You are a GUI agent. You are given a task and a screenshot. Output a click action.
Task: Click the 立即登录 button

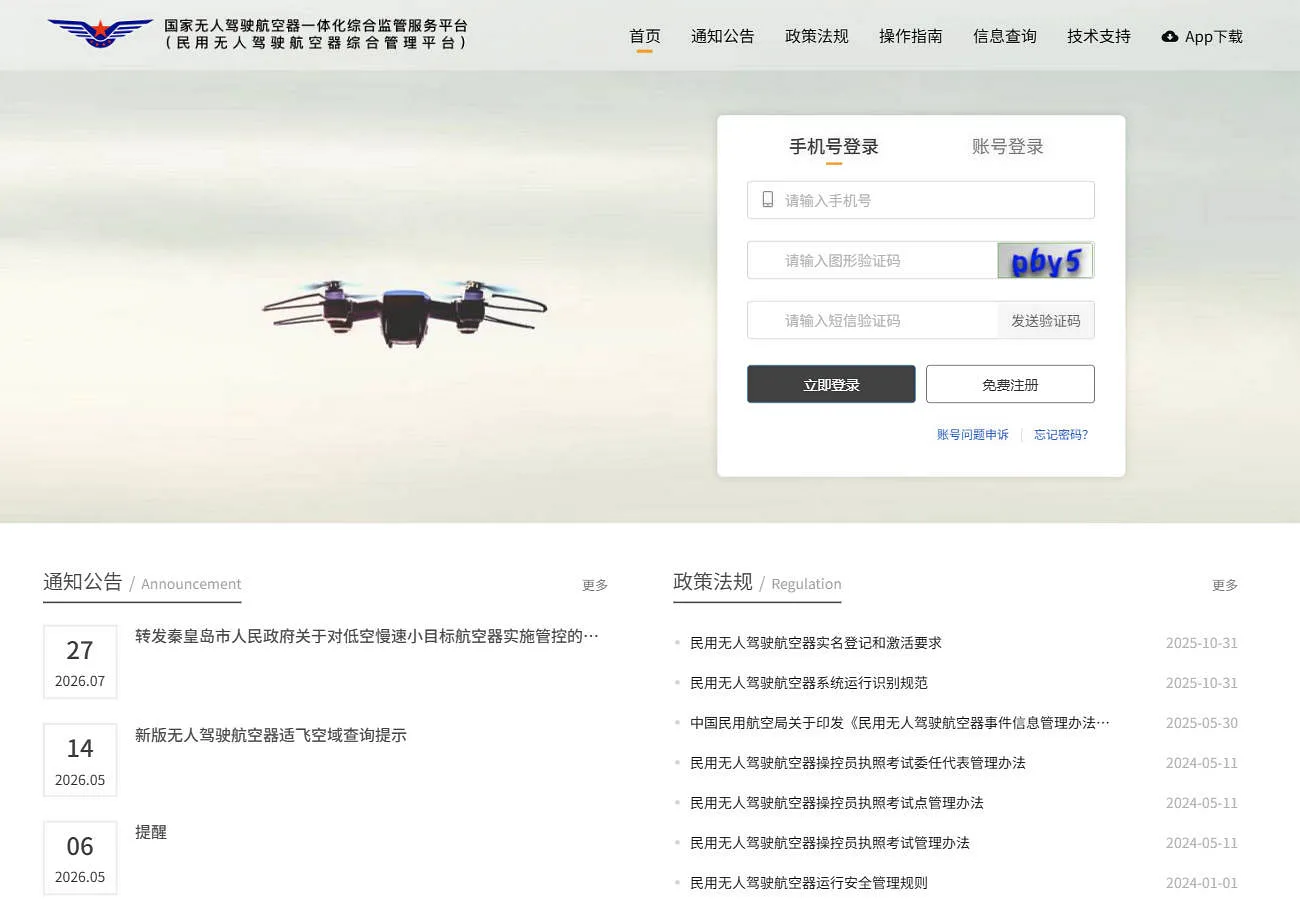[x=831, y=384]
